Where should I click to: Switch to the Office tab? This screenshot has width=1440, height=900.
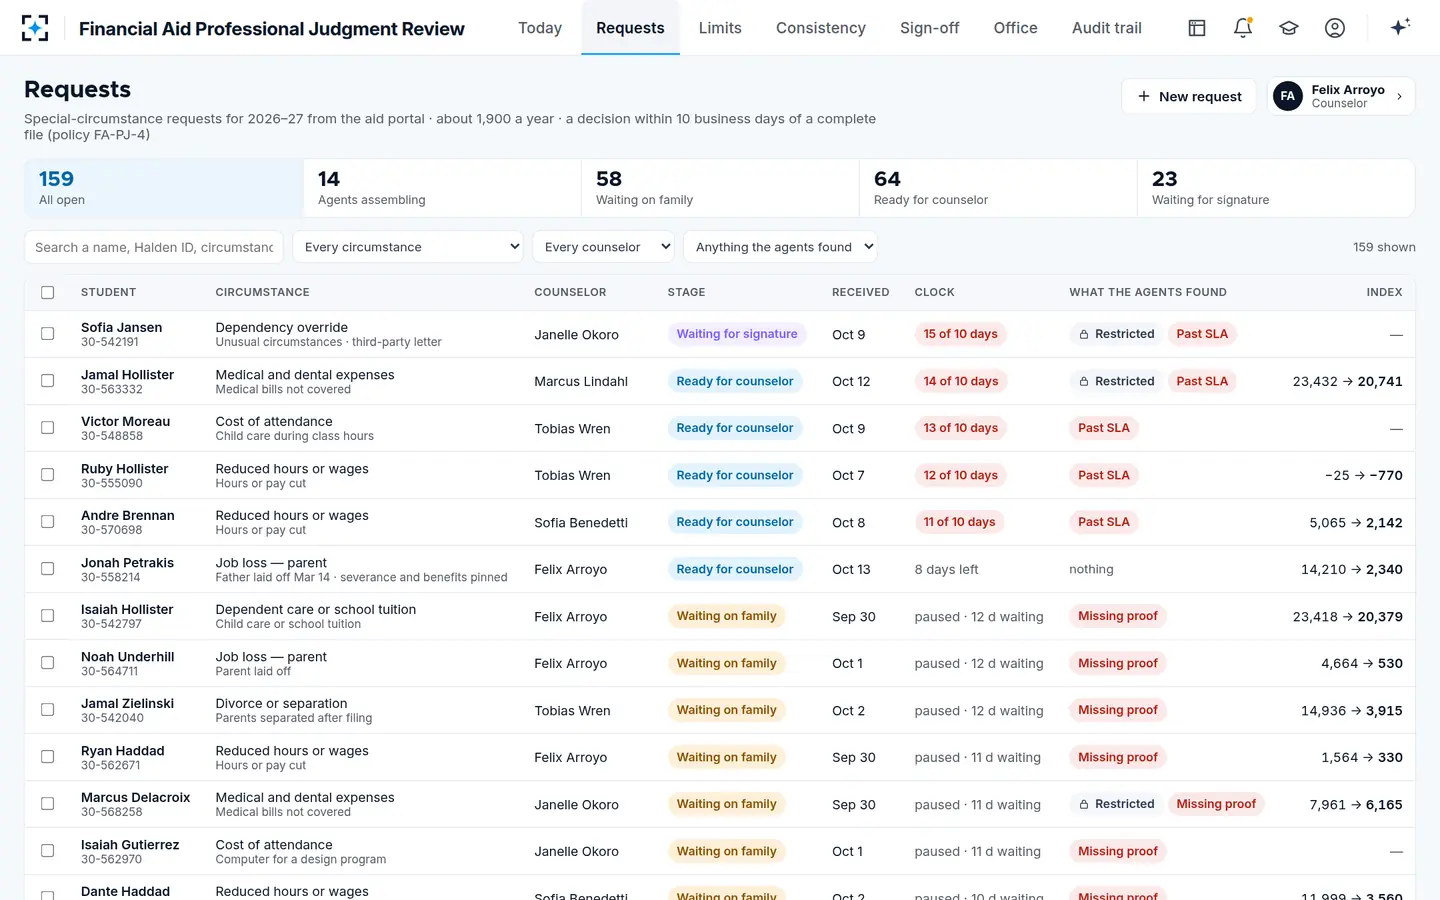(1016, 28)
